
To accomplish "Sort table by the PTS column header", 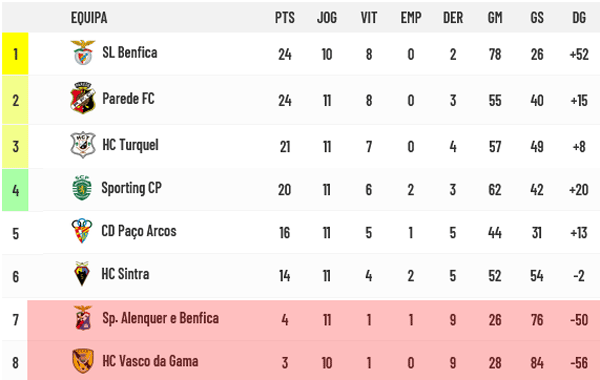I will tap(285, 18).
